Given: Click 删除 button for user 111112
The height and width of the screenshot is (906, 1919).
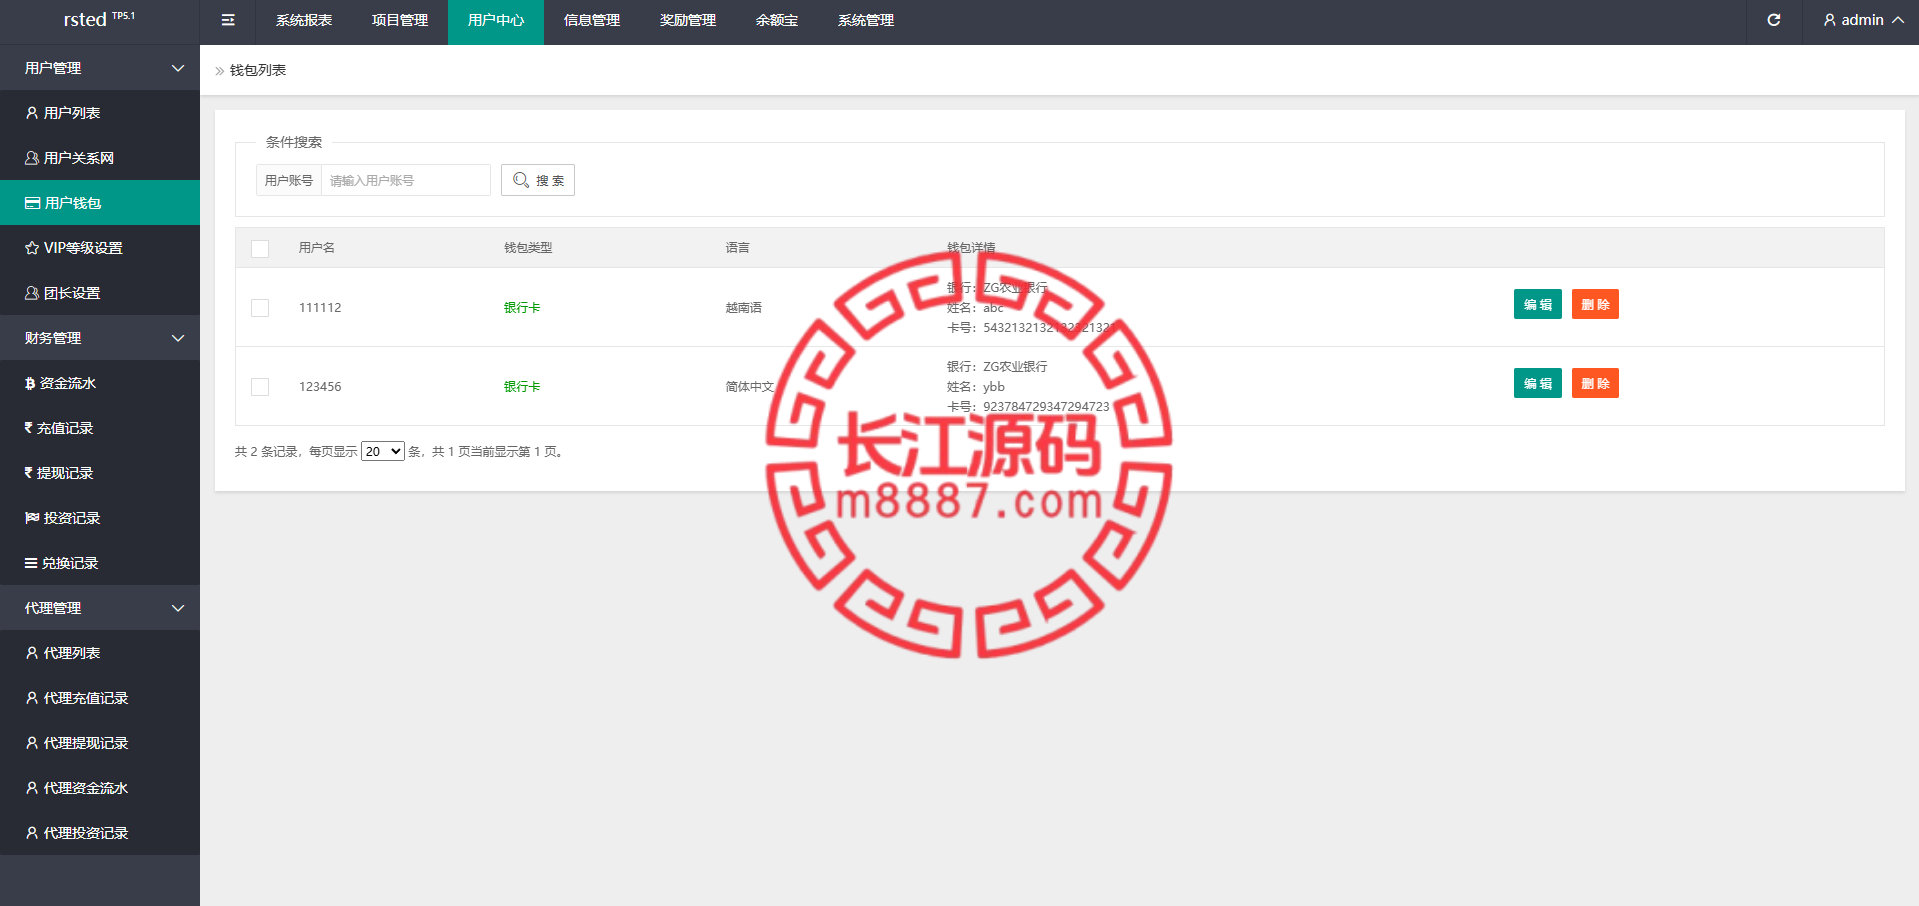Looking at the screenshot, I should click(1595, 304).
